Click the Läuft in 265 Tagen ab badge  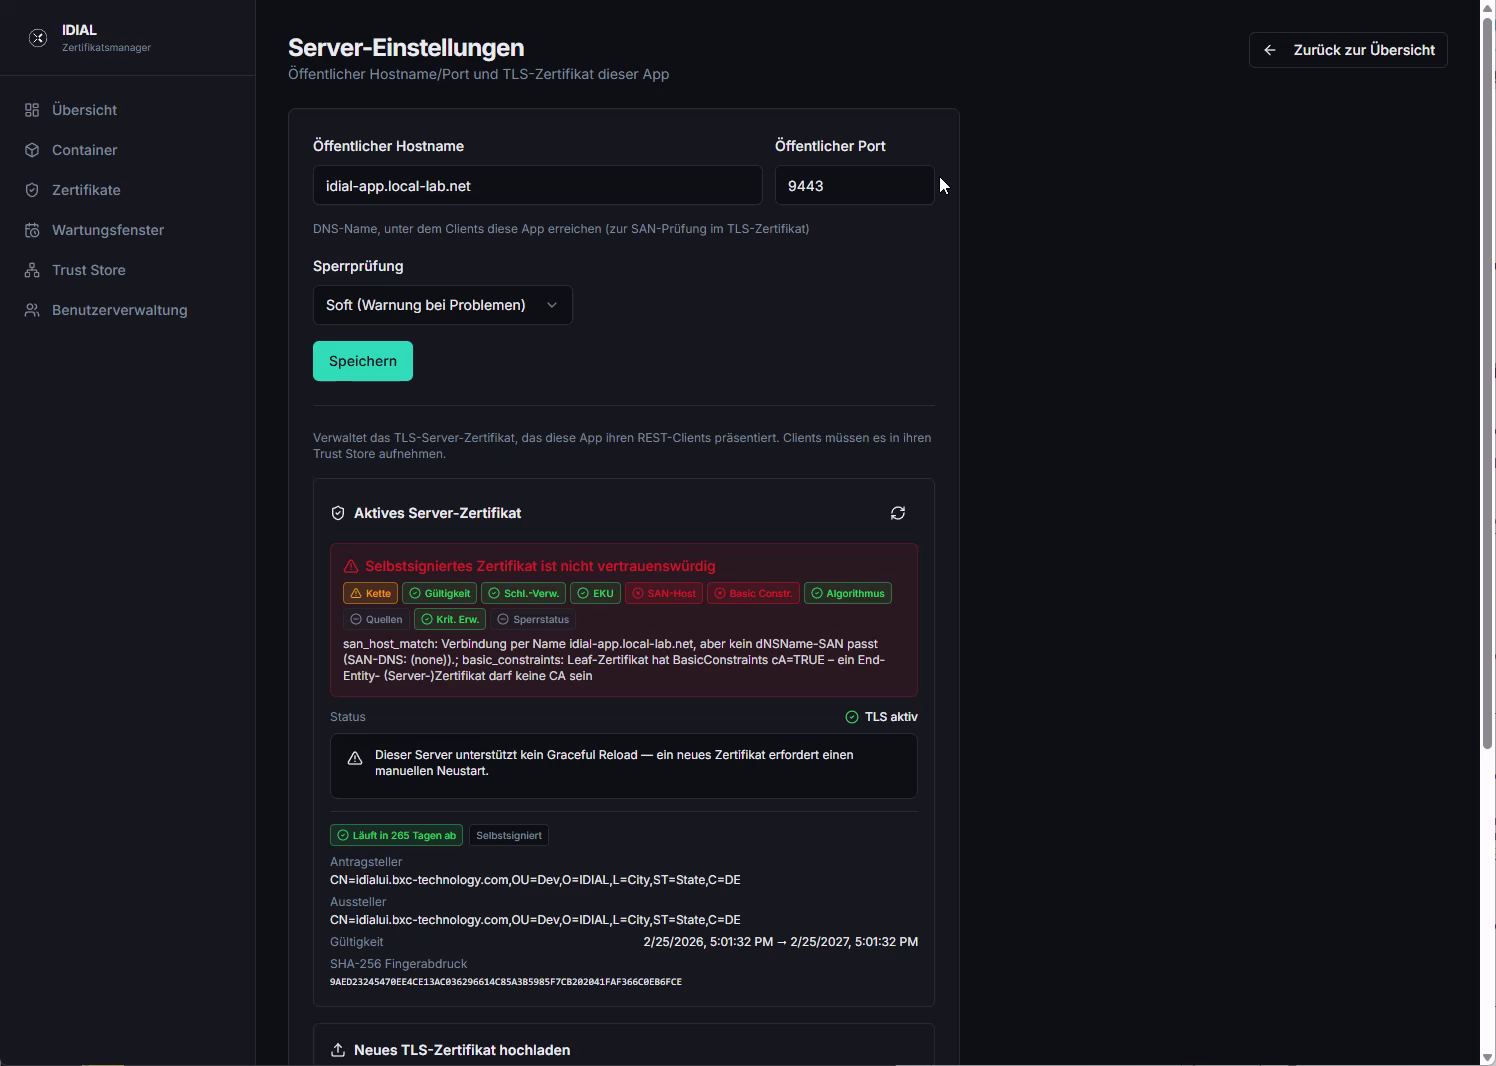396,835
